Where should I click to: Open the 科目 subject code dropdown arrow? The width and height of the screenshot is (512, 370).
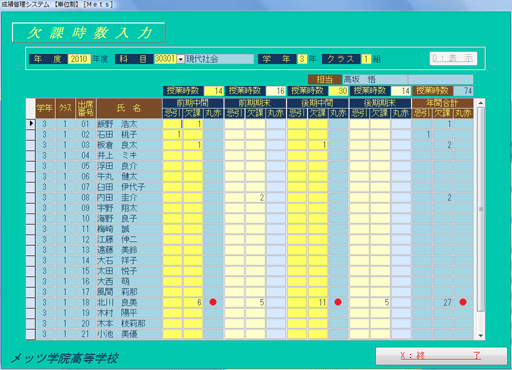pyautogui.click(x=180, y=59)
